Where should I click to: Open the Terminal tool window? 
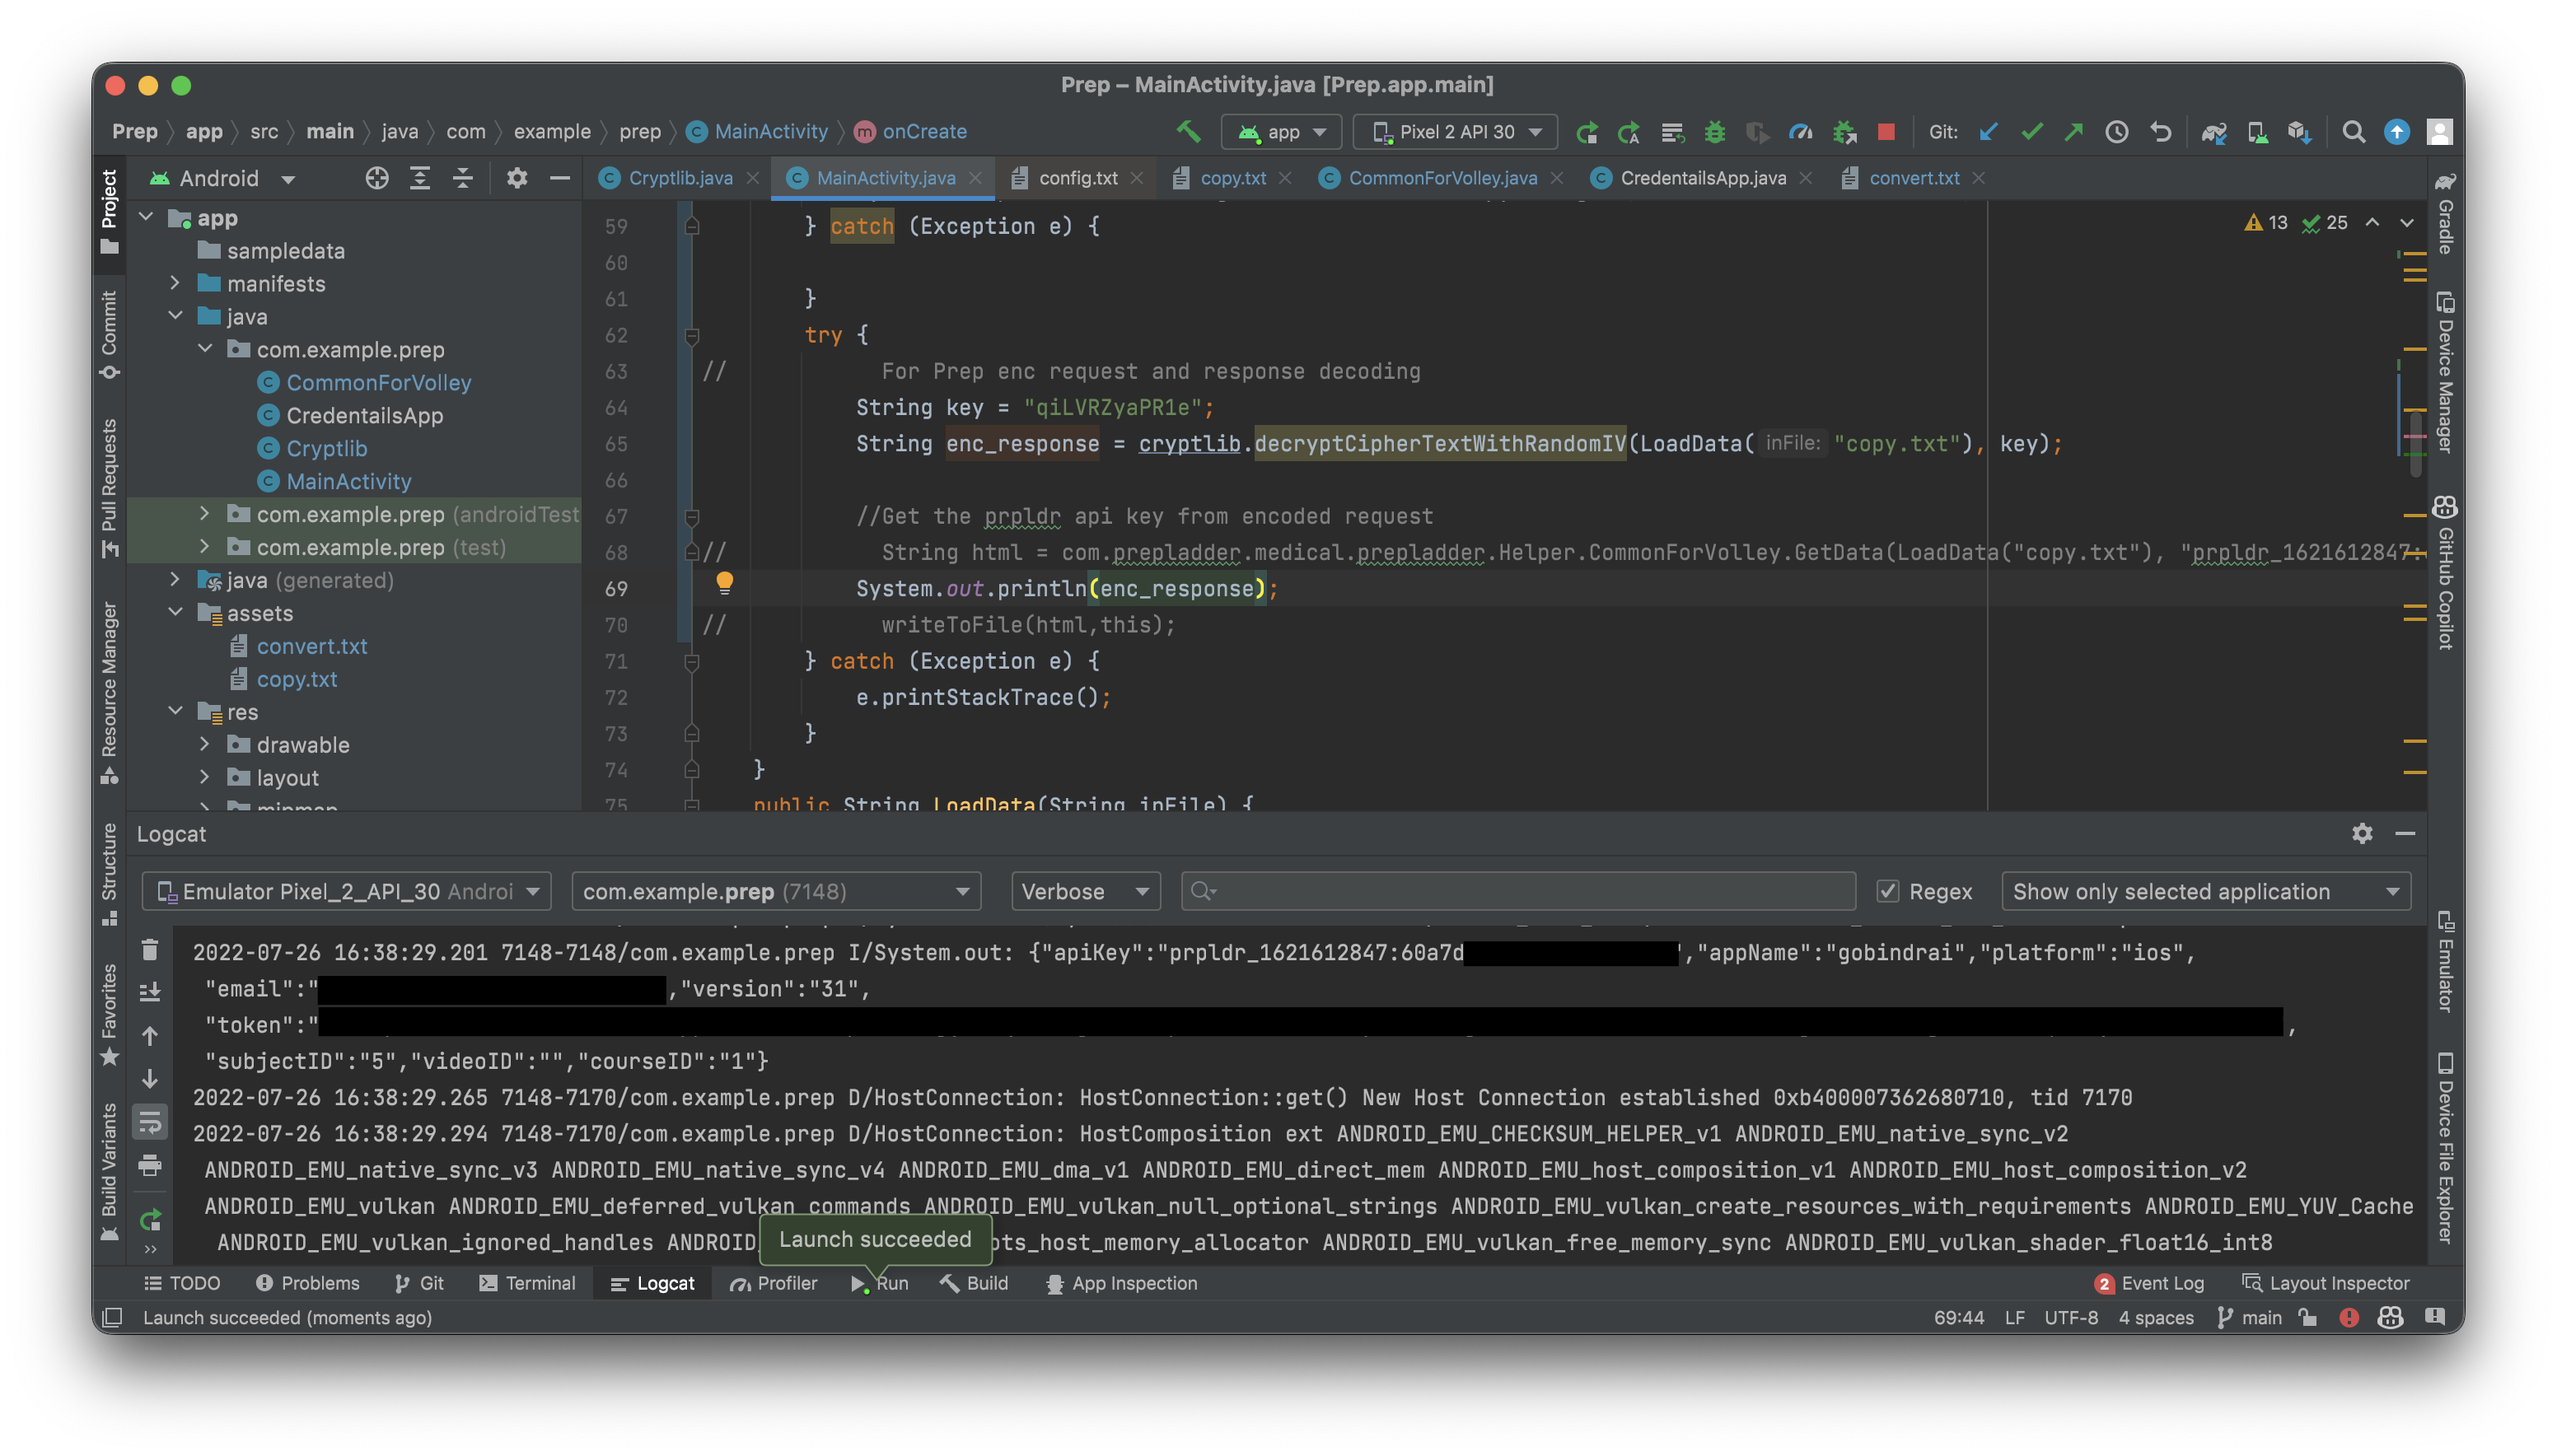(x=527, y=1283)
